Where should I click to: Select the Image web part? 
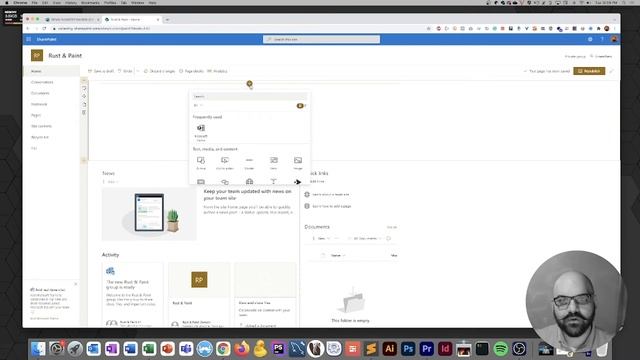pos(298,163)
